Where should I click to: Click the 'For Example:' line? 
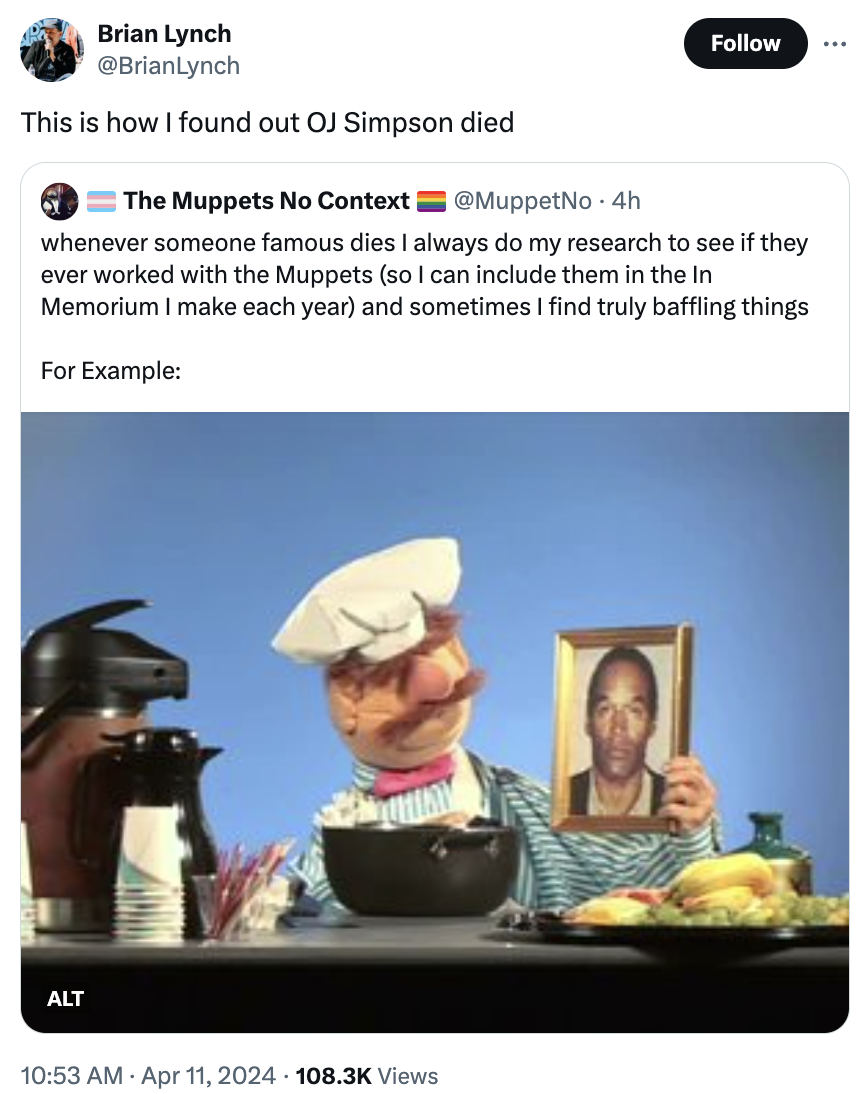111,370
